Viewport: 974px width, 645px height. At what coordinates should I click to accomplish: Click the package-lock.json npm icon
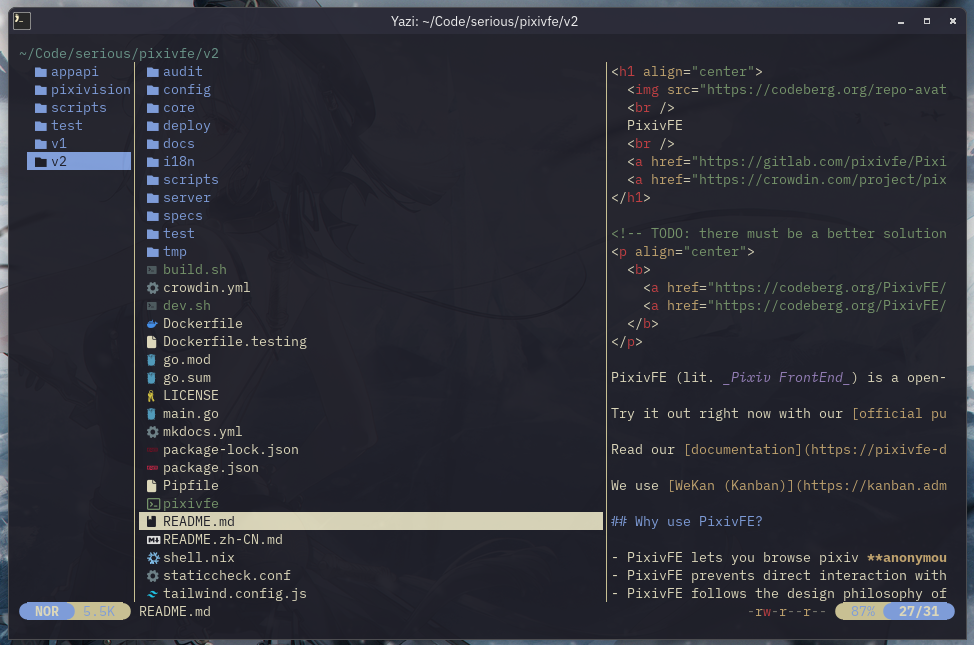(x=152, y=450)
